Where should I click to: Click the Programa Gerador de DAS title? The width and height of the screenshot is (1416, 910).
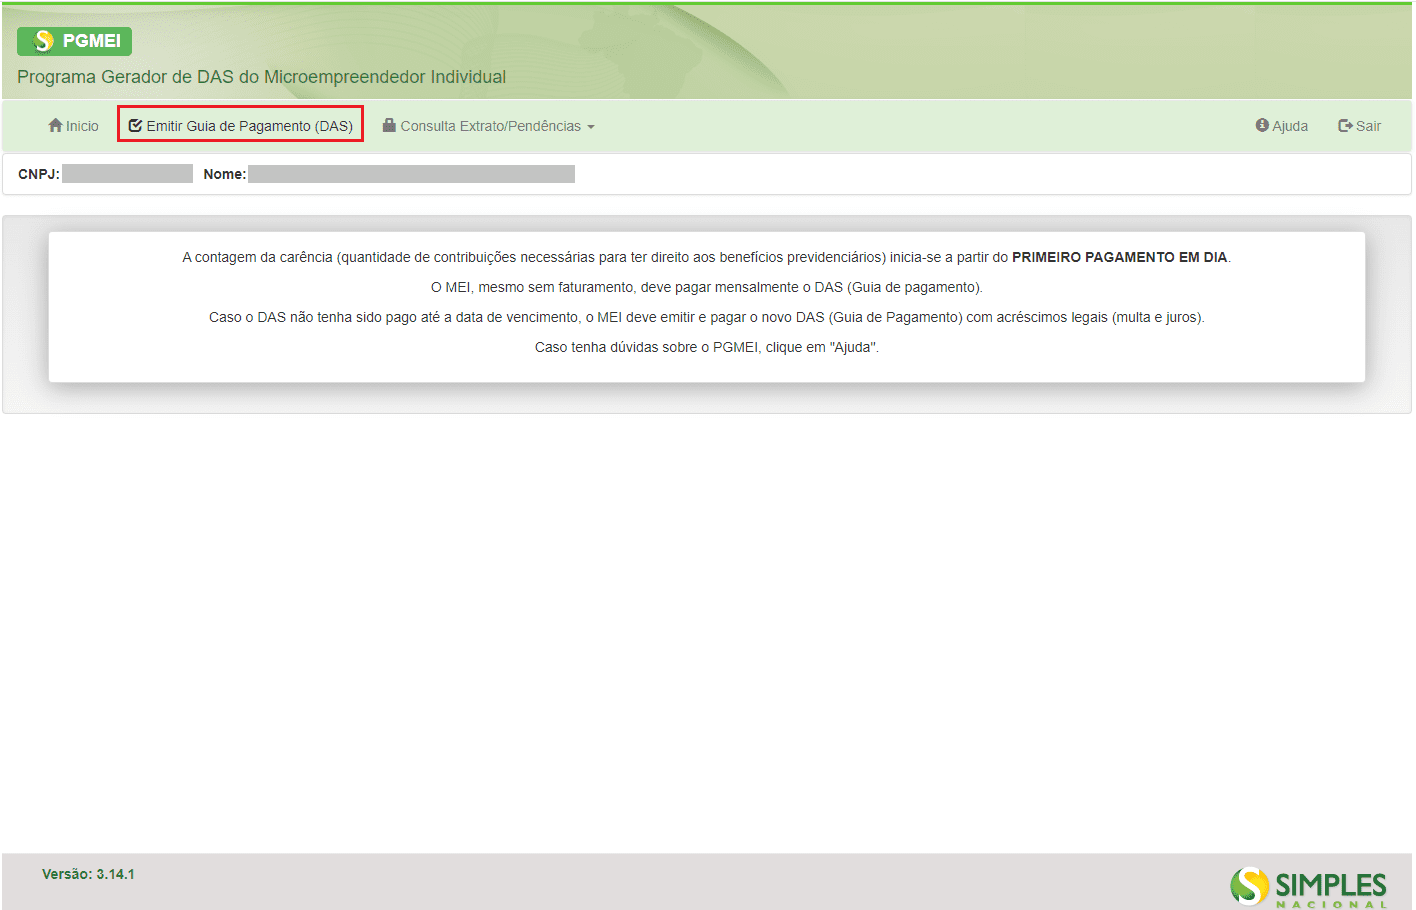point(261,77)
